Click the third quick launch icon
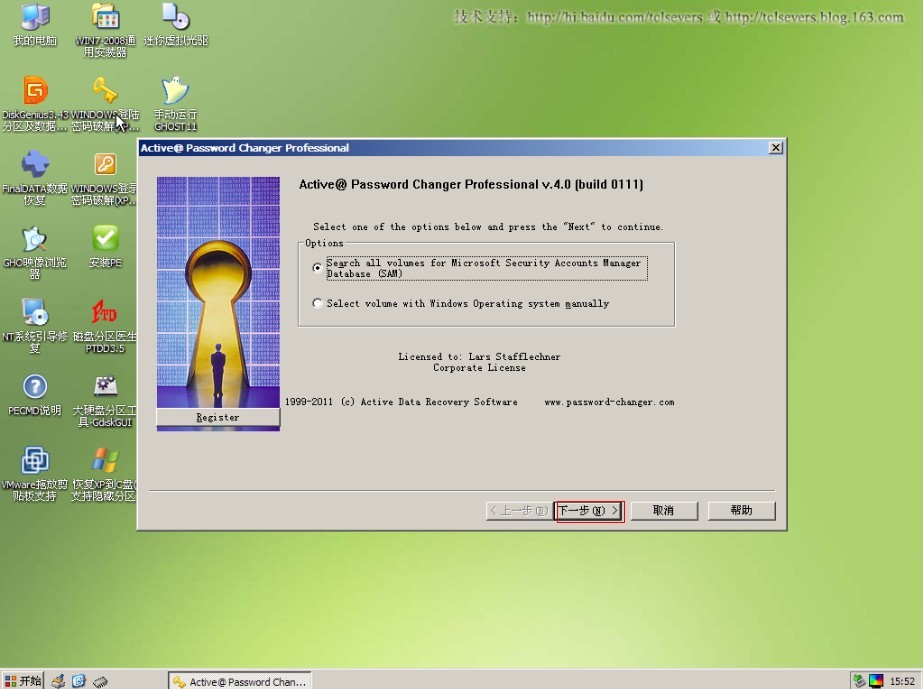 pyautogui.click(x=100, y=681)
